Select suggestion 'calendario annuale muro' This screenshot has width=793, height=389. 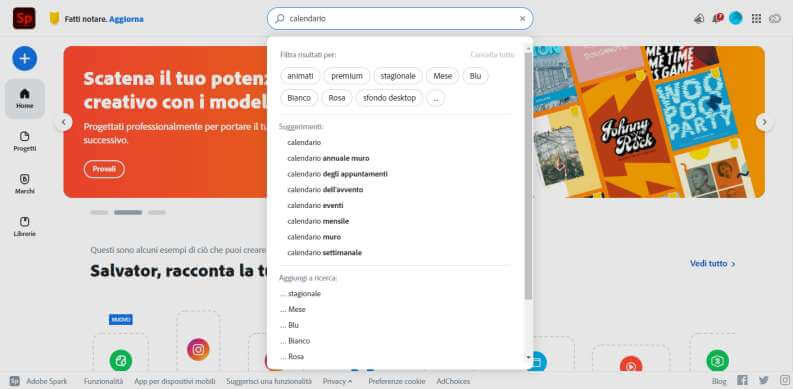pos(328,158)
